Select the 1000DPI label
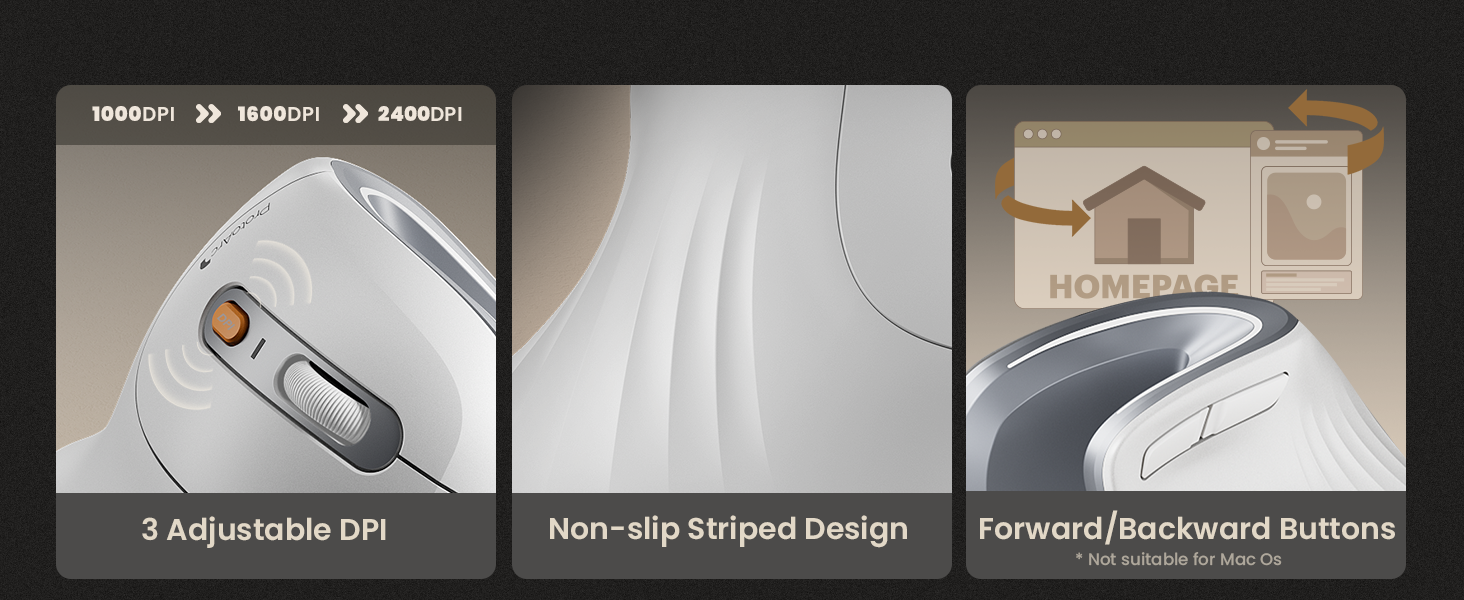Image resolution: width=1464 pixels, height=600 pixels. pyautogui.click(x=133, y=114)
